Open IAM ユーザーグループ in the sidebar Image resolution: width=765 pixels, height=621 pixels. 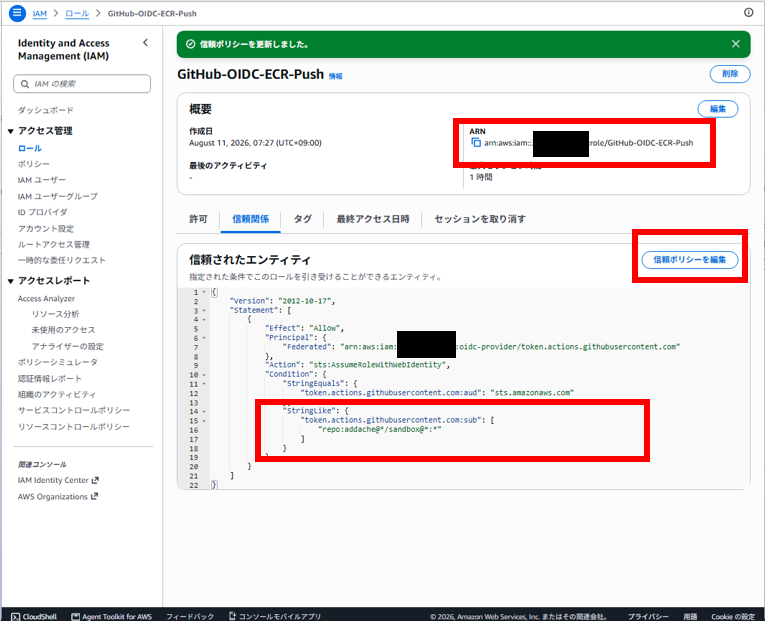[x=58, y=196]
